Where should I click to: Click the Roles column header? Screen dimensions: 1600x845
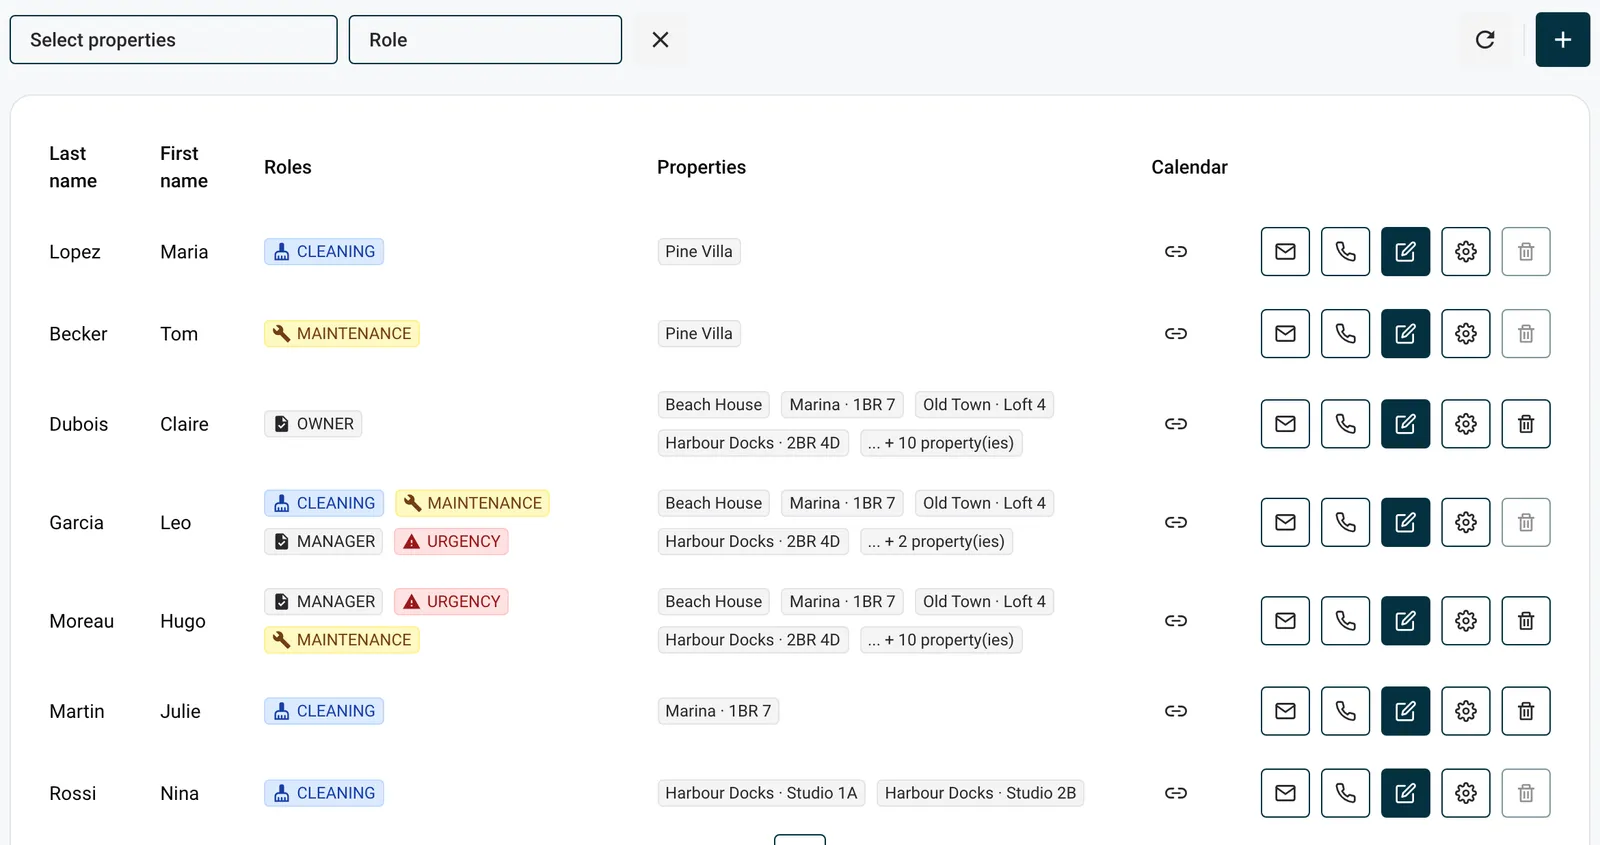click(288, 167)
